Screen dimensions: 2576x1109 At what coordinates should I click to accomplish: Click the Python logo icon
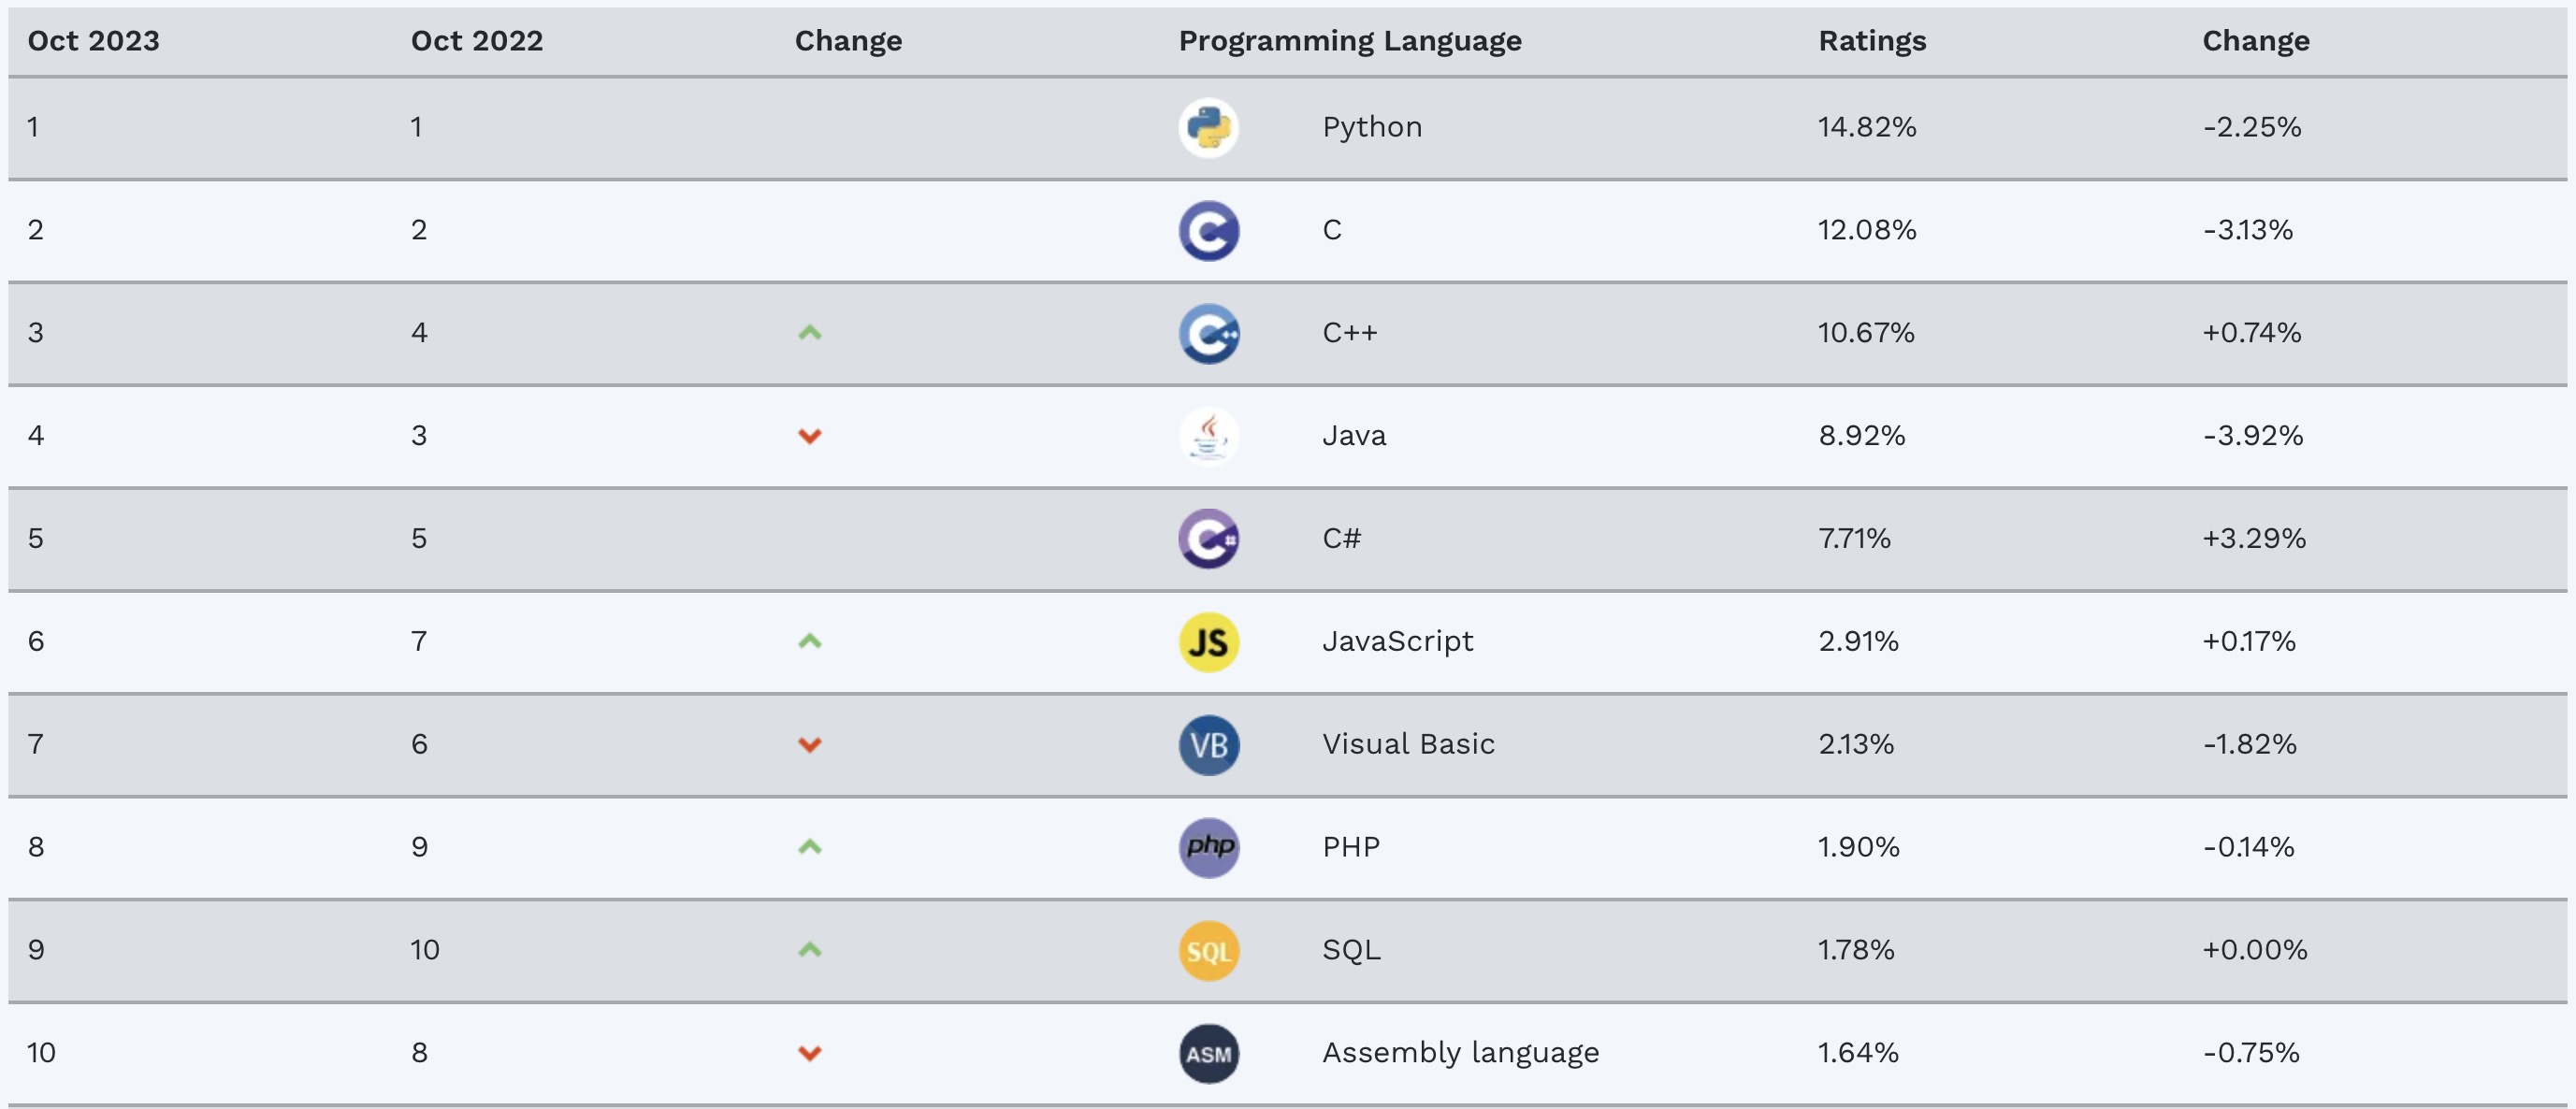[x=1208, y=128]
